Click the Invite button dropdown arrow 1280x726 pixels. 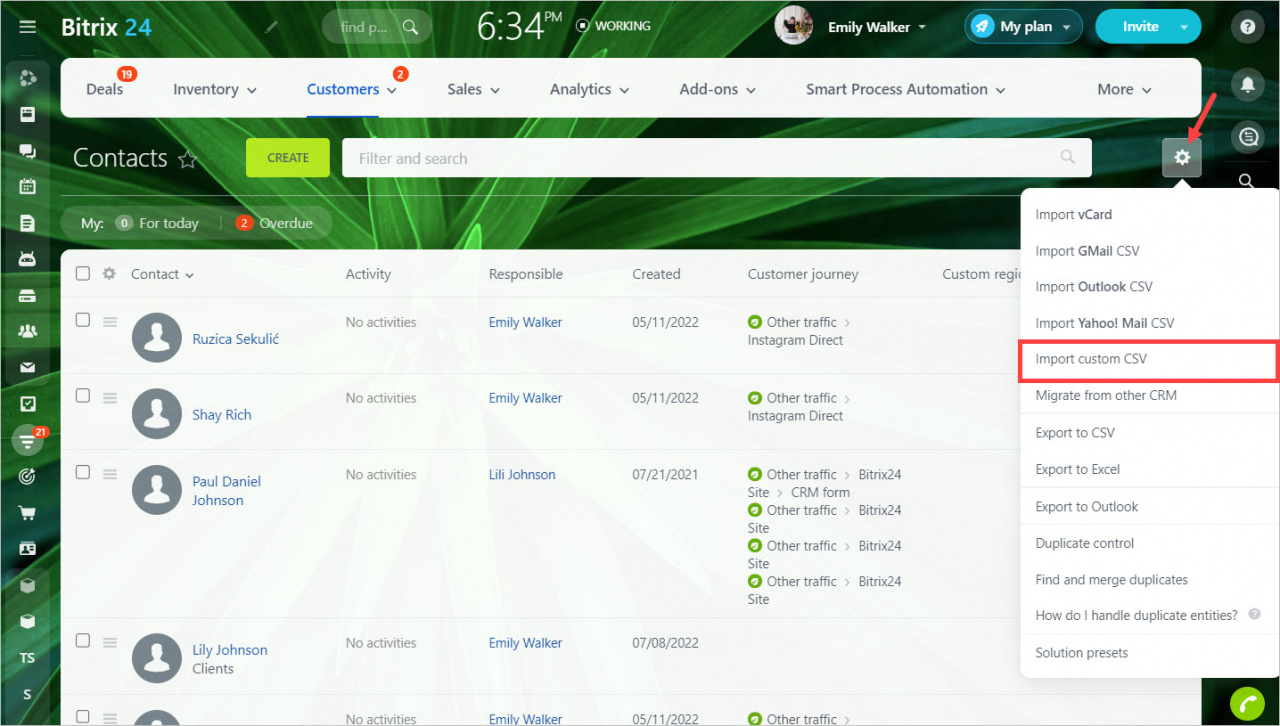click(x=1185, y=27)
